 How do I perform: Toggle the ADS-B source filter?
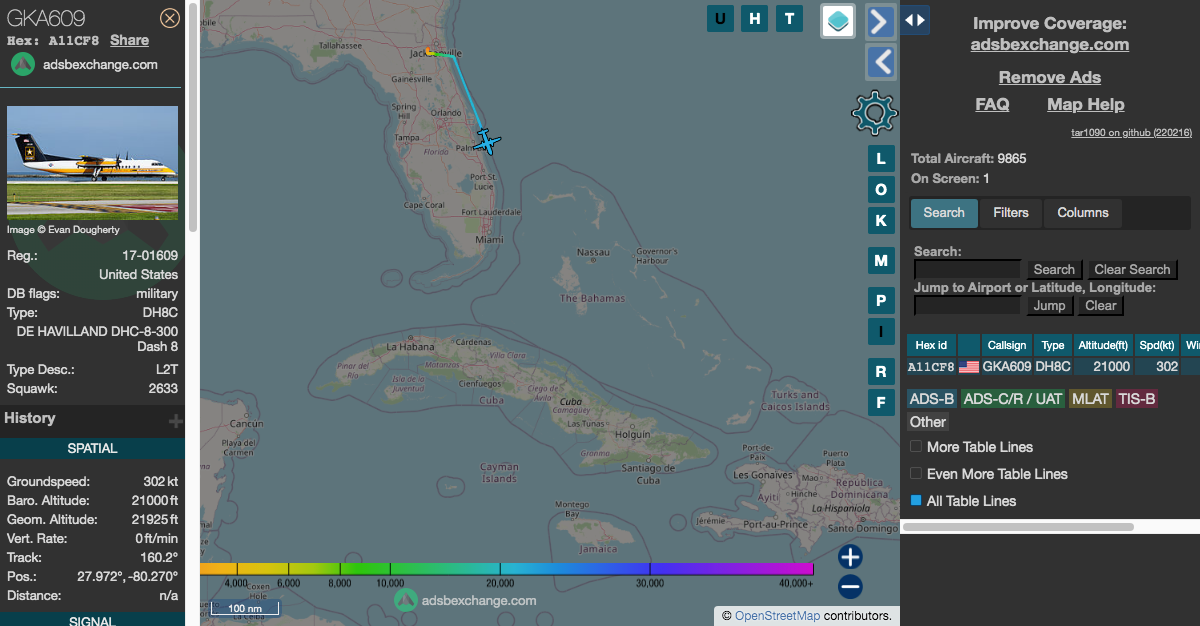tap(932, 399)
